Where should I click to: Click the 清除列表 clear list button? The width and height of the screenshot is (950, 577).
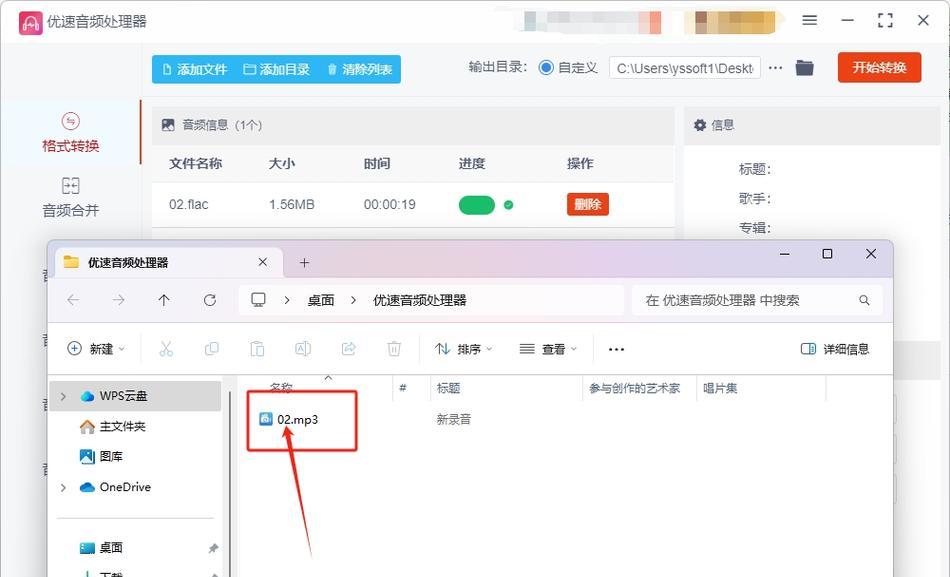point(360,70)
